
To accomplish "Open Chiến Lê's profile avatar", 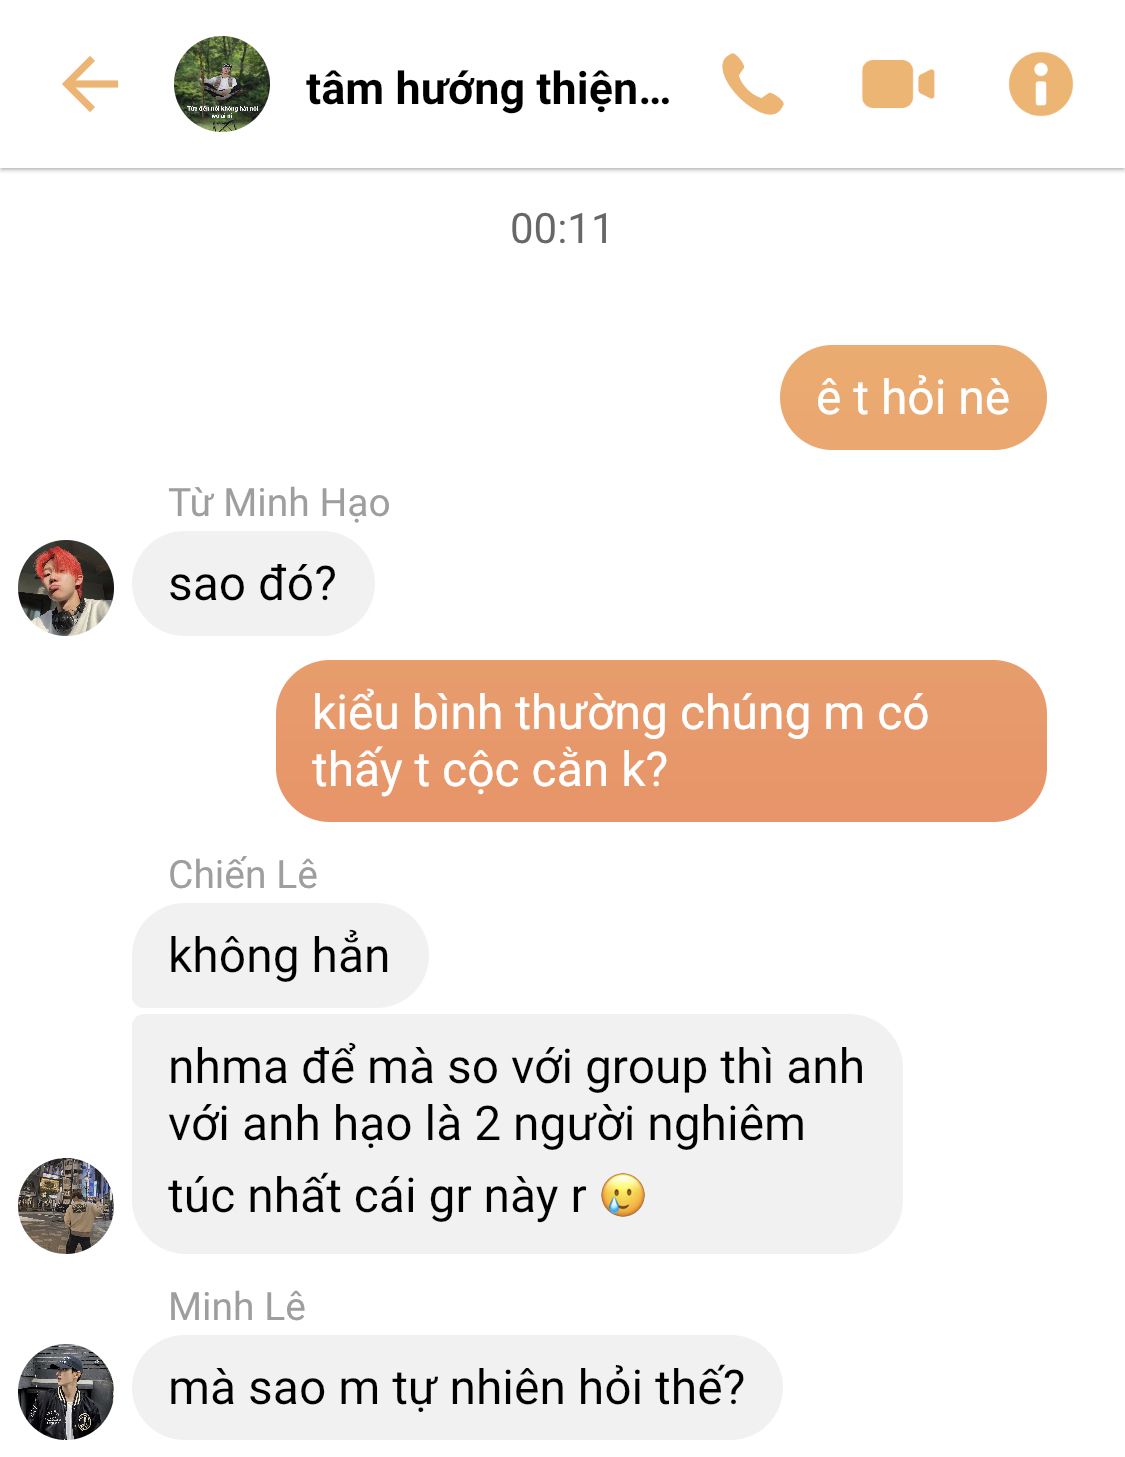I will pyautogui.click(x=66, y=1206).
